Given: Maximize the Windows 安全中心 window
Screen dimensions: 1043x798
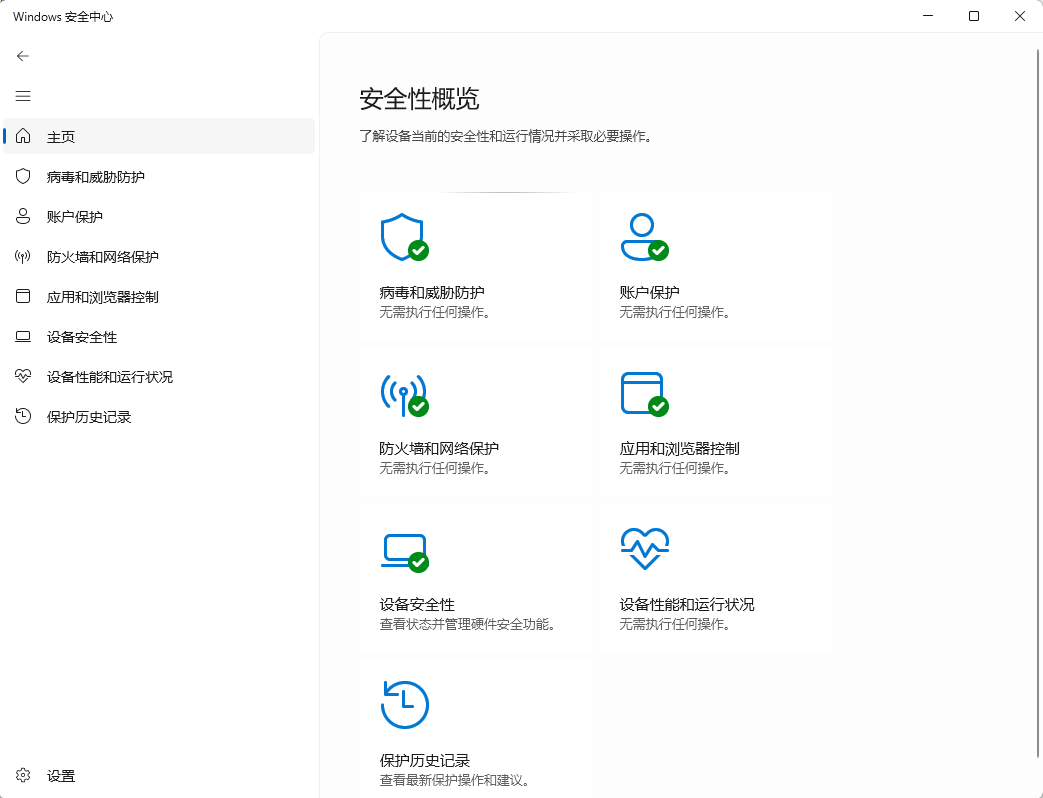Looking at the screenshot, I should pyautogui.click(x=974, y=16).
